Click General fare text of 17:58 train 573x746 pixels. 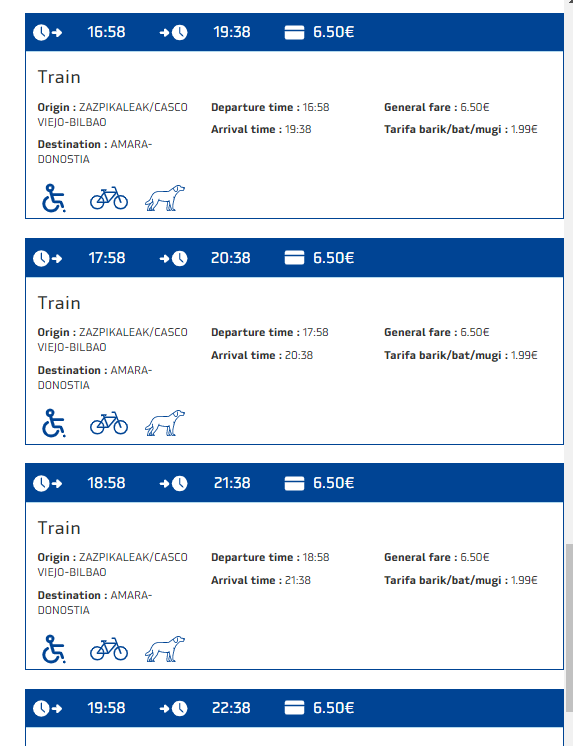pyautogui.click(x=436, y=332)
